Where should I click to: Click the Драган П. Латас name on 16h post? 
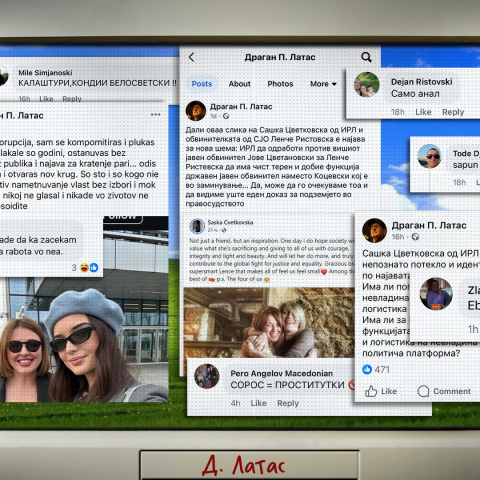429,225
